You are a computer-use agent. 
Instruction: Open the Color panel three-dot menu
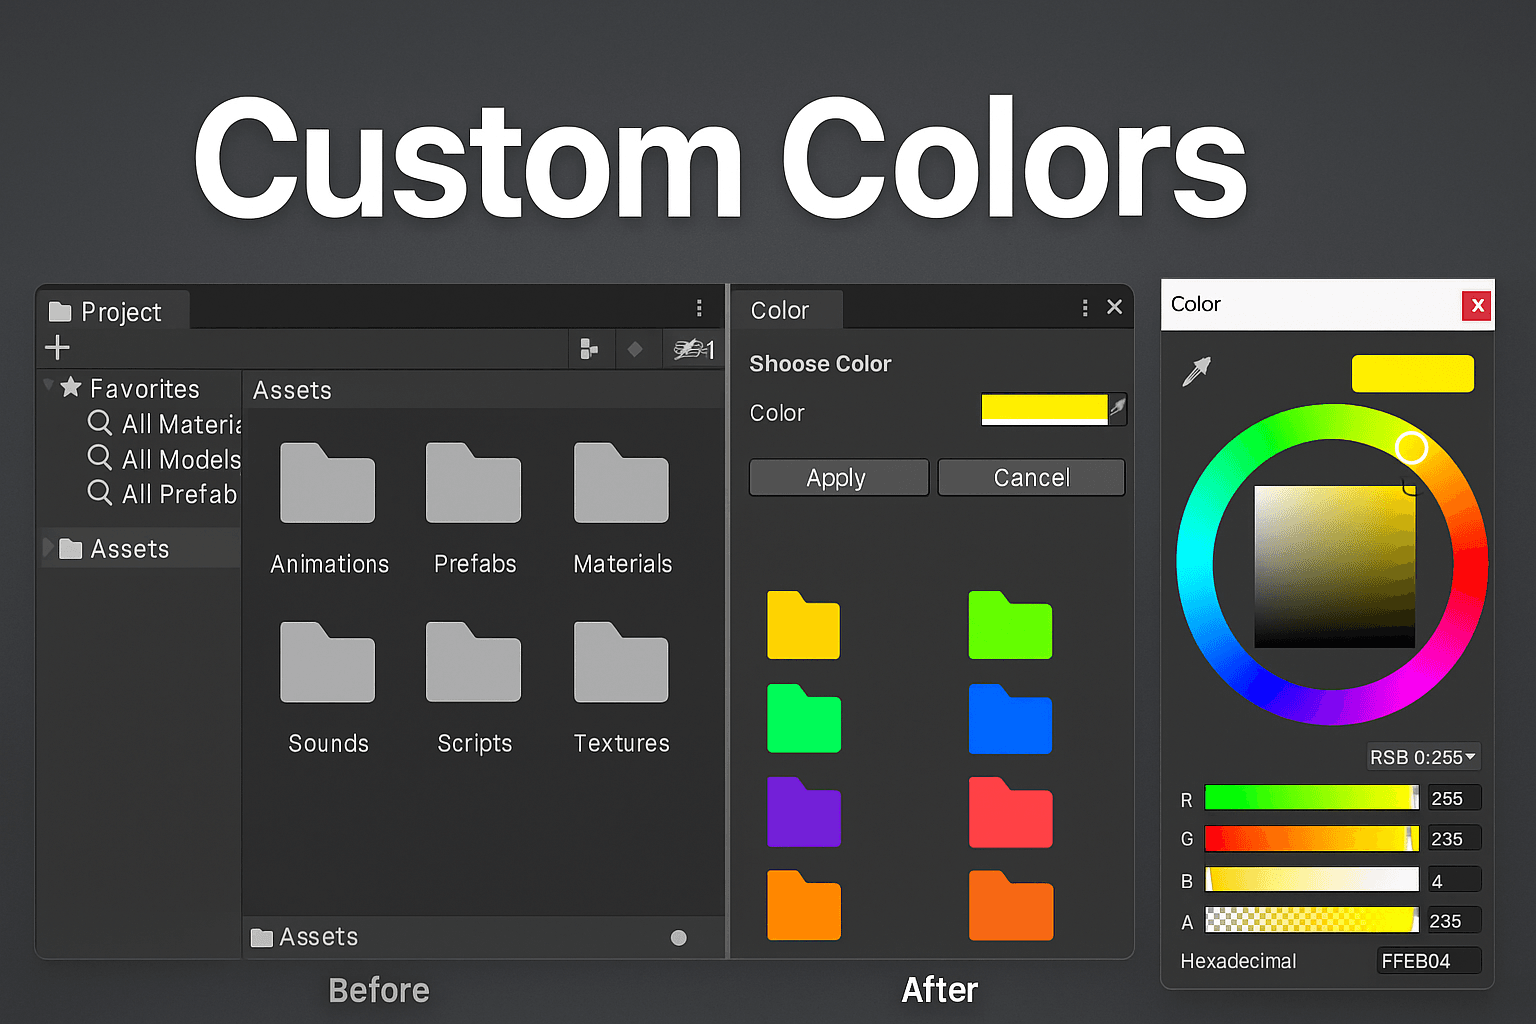(x=1085, y=308)
